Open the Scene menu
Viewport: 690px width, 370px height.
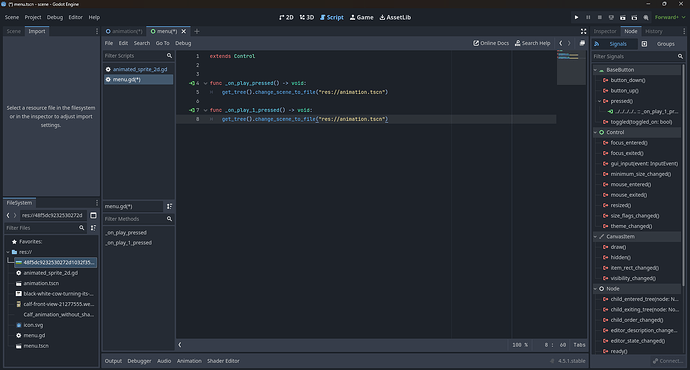pos(12,17)
